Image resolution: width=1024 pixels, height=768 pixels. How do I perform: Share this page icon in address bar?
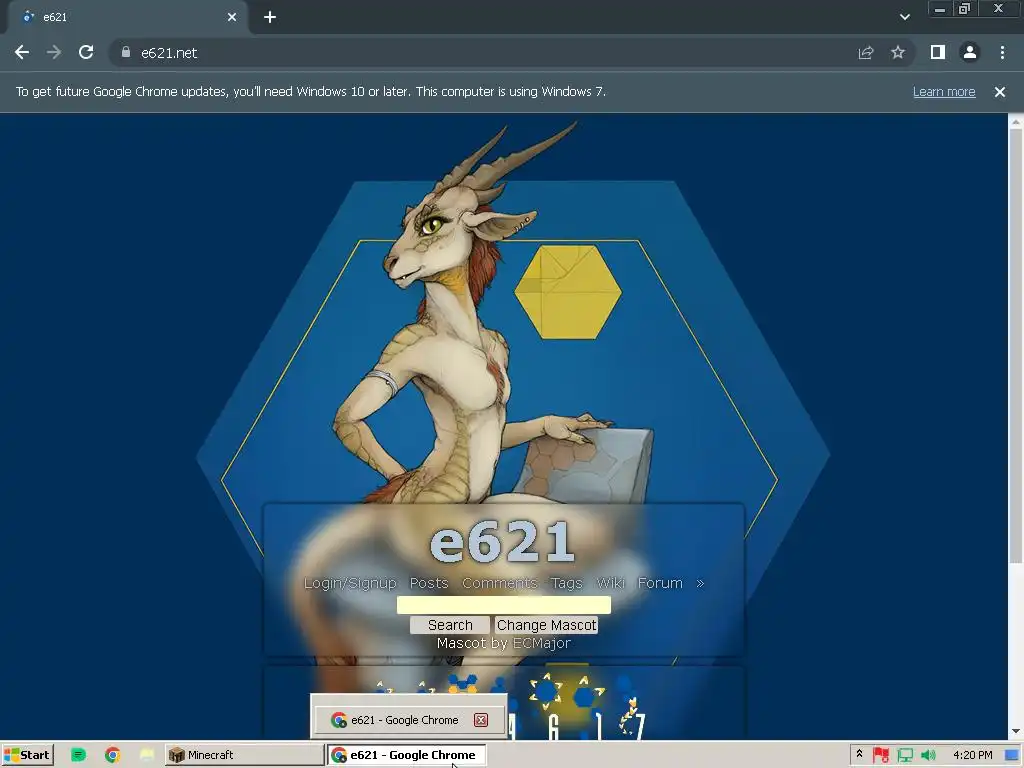[866, 52]
